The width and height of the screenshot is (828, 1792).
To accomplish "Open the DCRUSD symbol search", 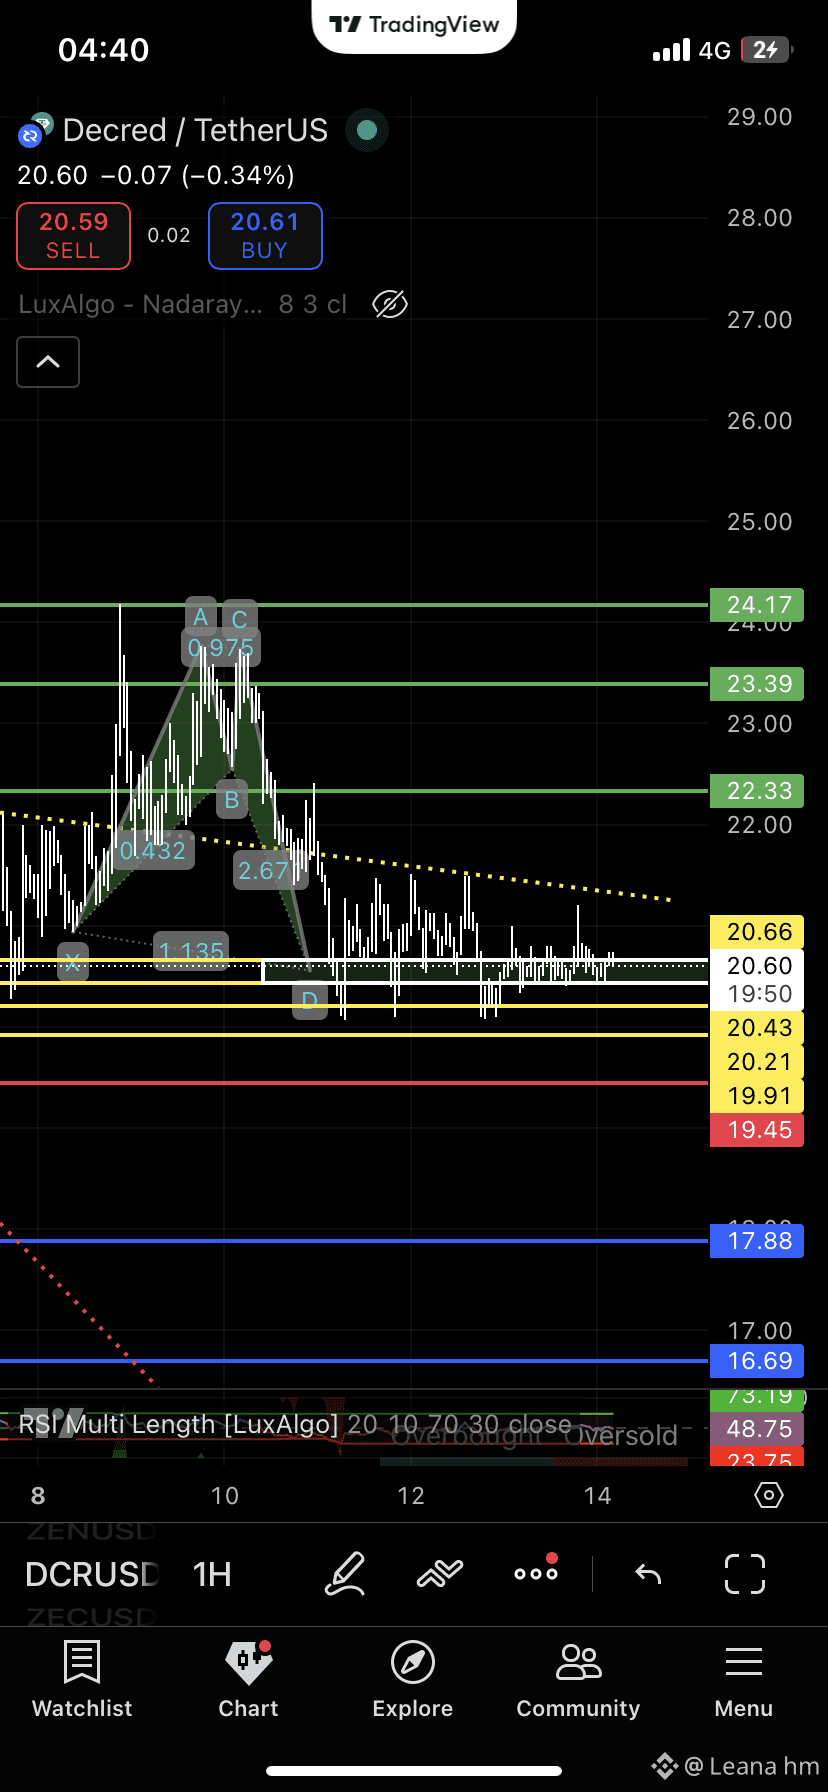I will [91, 1574].
